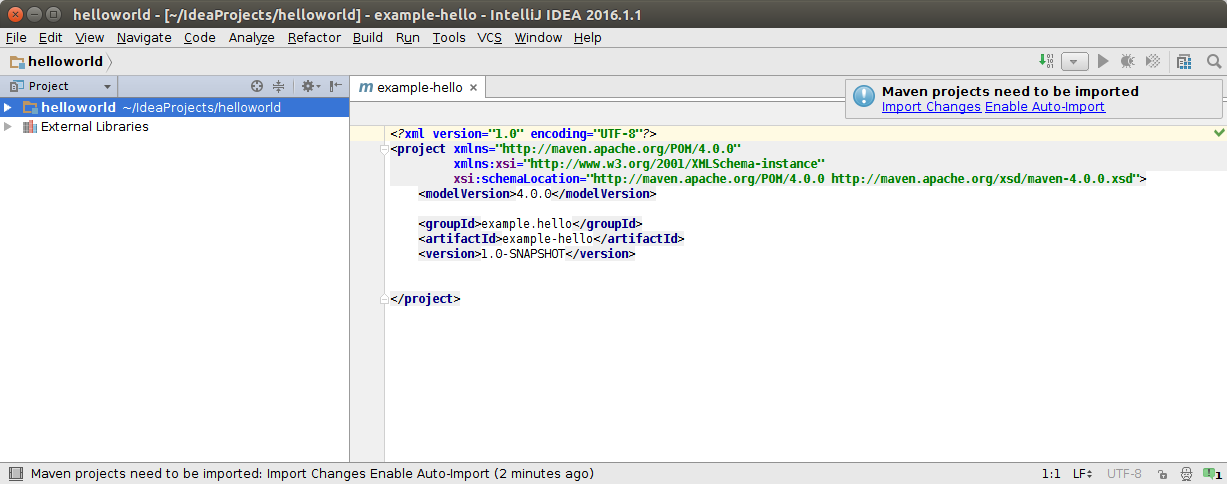
Task: Click the Hide Project panel icon
Action: point(335,87)
